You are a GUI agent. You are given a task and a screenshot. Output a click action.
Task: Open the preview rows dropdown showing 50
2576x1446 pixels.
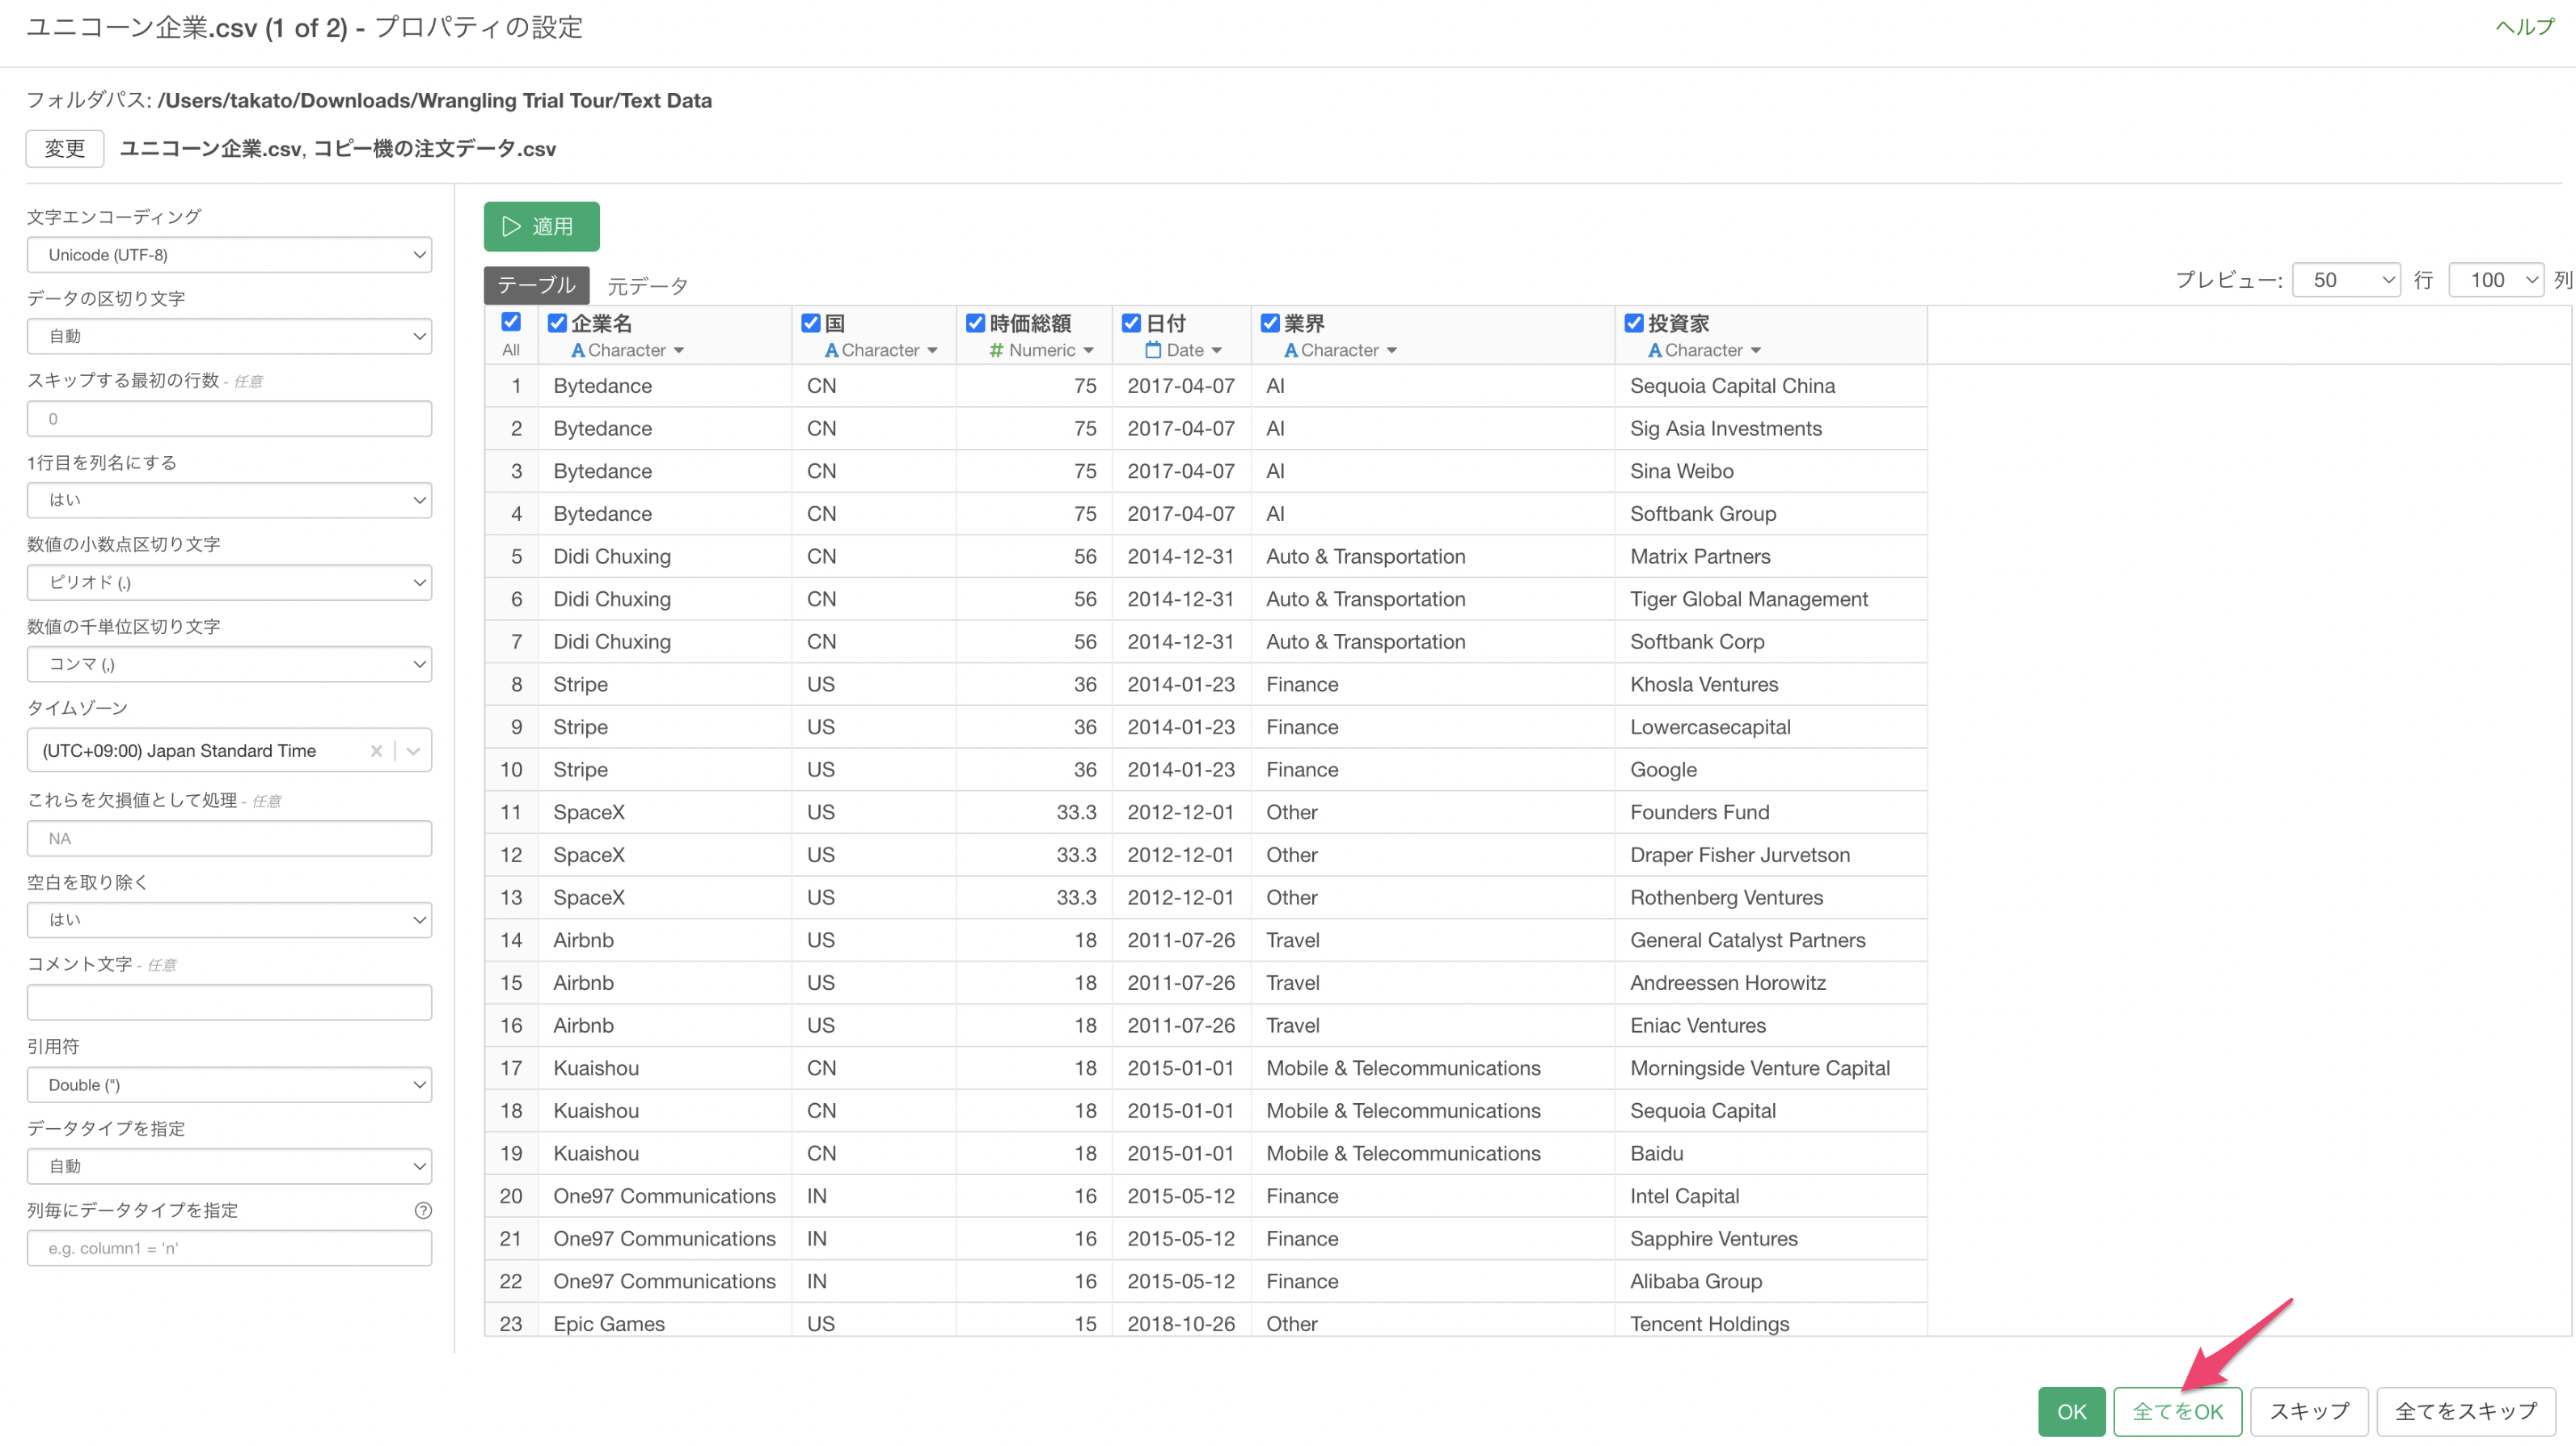(x=2347, y=280)
